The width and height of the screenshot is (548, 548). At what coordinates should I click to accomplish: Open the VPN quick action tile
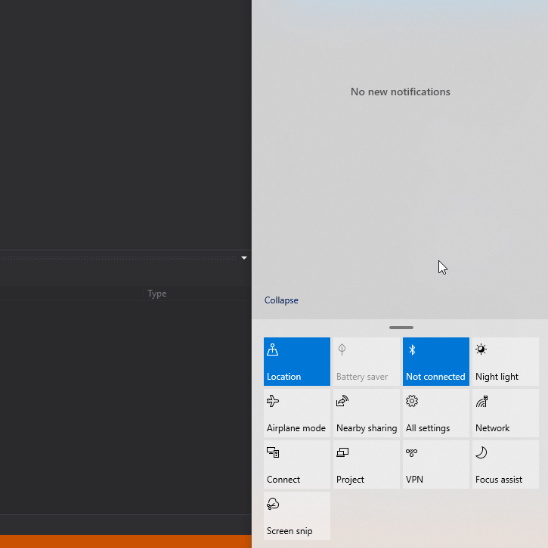436,464
